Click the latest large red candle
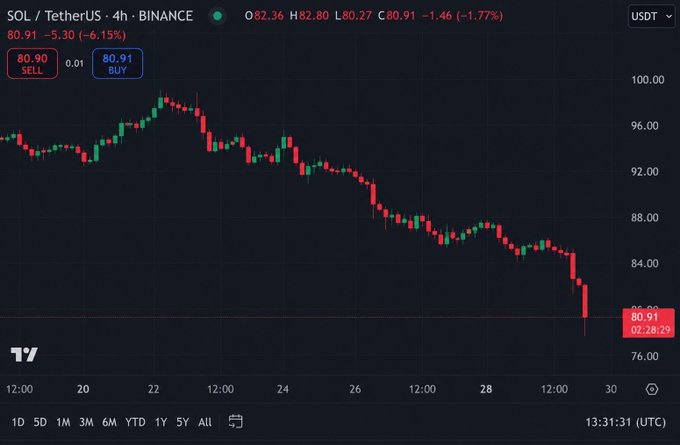This screenshot has width=680, height=445. pos(585,301)
